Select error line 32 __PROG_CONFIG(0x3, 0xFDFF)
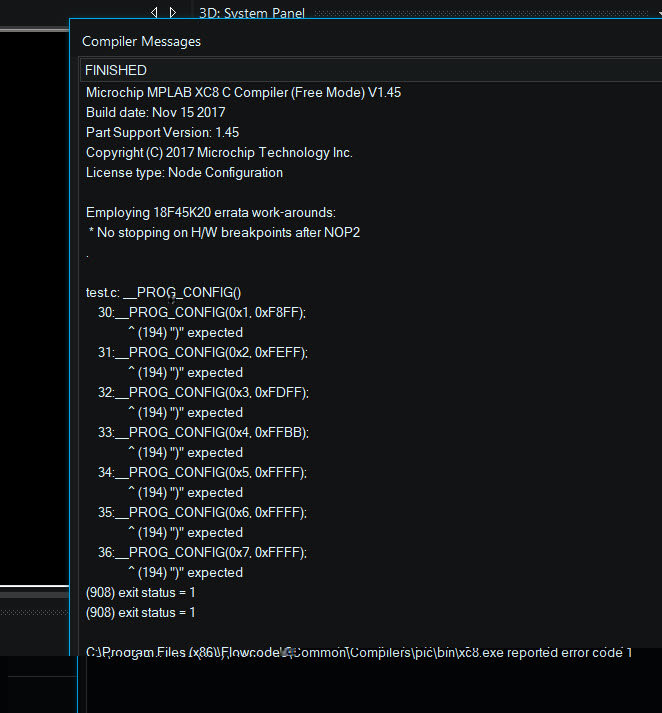This screenshot has width=662, height=713. (204, 392)
